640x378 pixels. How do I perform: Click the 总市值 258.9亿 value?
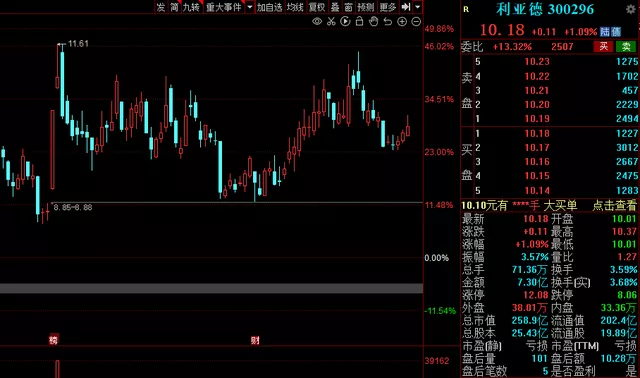point(530,320)
